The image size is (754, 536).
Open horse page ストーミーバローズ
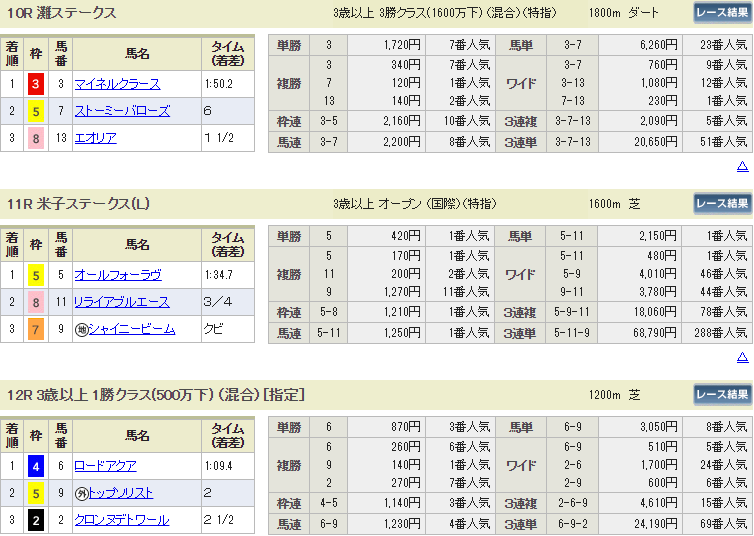[x=122, y=111]
